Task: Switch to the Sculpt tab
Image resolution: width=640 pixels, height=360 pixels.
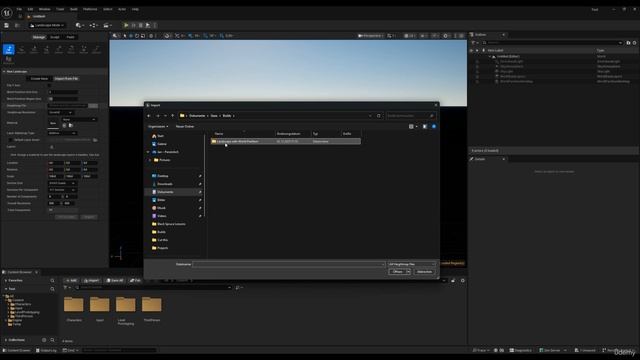Action: click(55, 37)
